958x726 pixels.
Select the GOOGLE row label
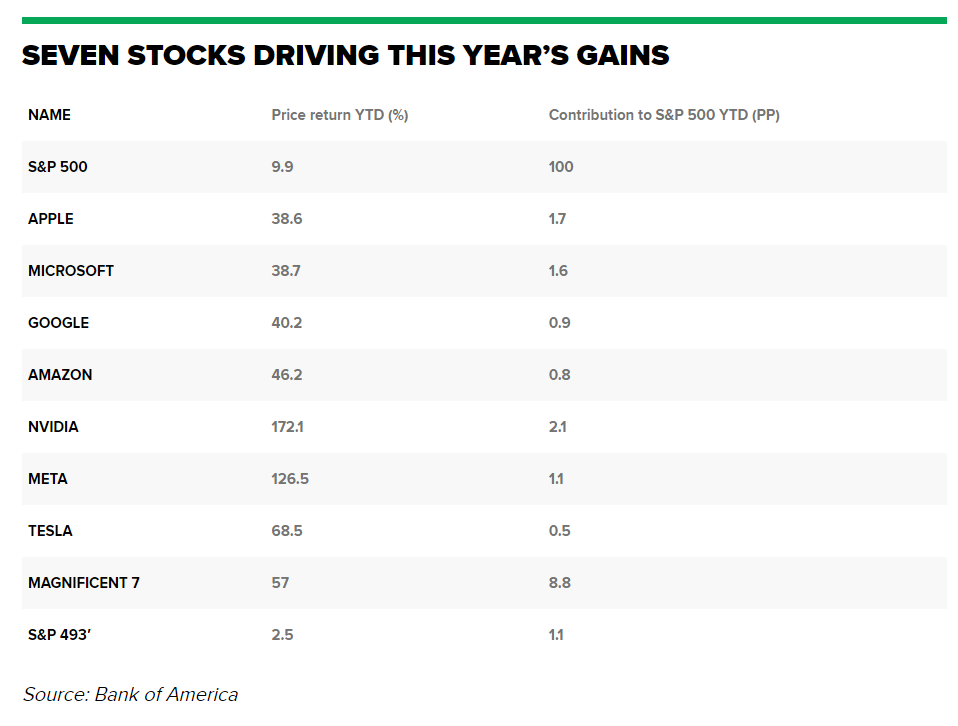point(59,323)
